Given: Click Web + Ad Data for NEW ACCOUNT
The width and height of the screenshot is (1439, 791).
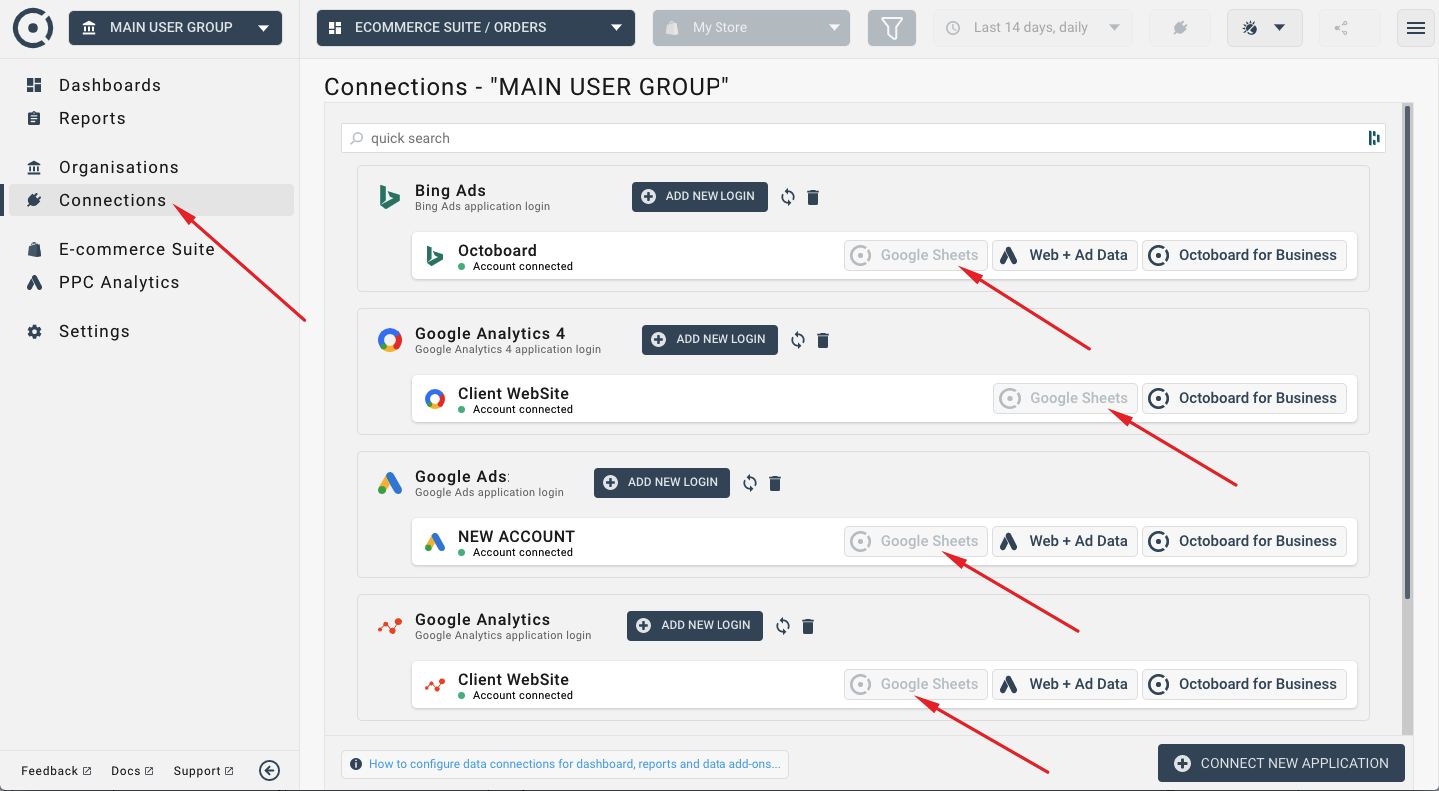Looking at the screenshot, I should click(1065, 541).
